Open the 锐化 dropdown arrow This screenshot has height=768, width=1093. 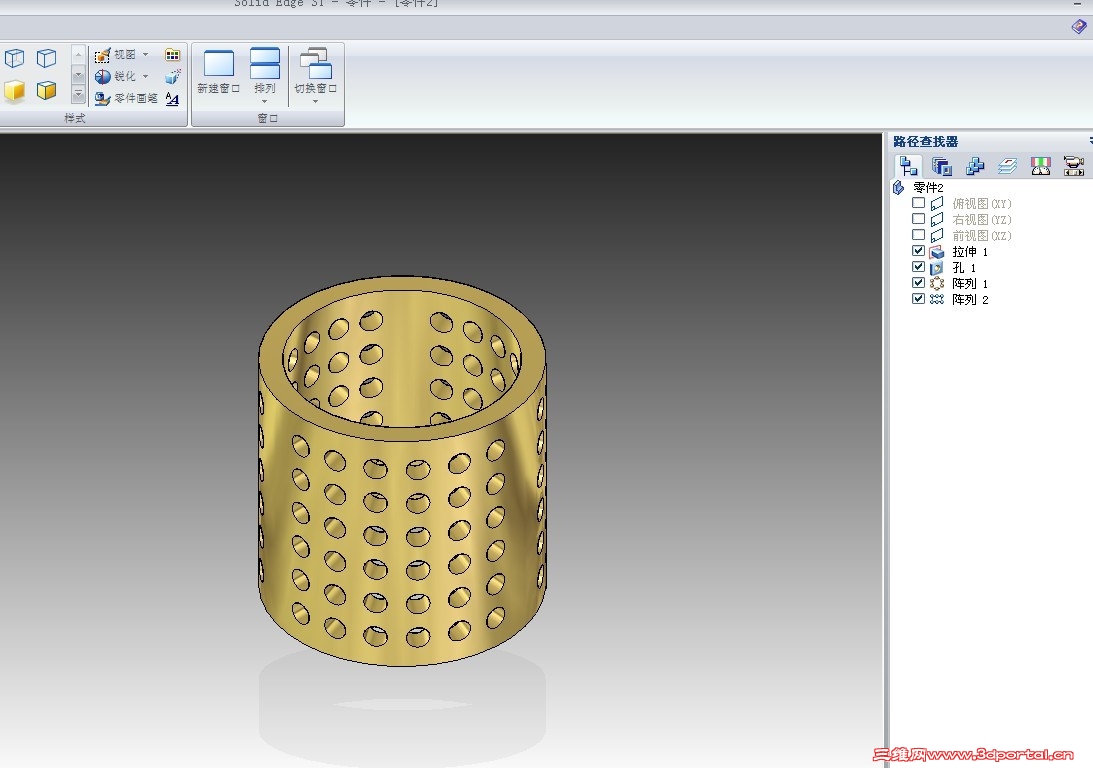click(x=146, y=77)
